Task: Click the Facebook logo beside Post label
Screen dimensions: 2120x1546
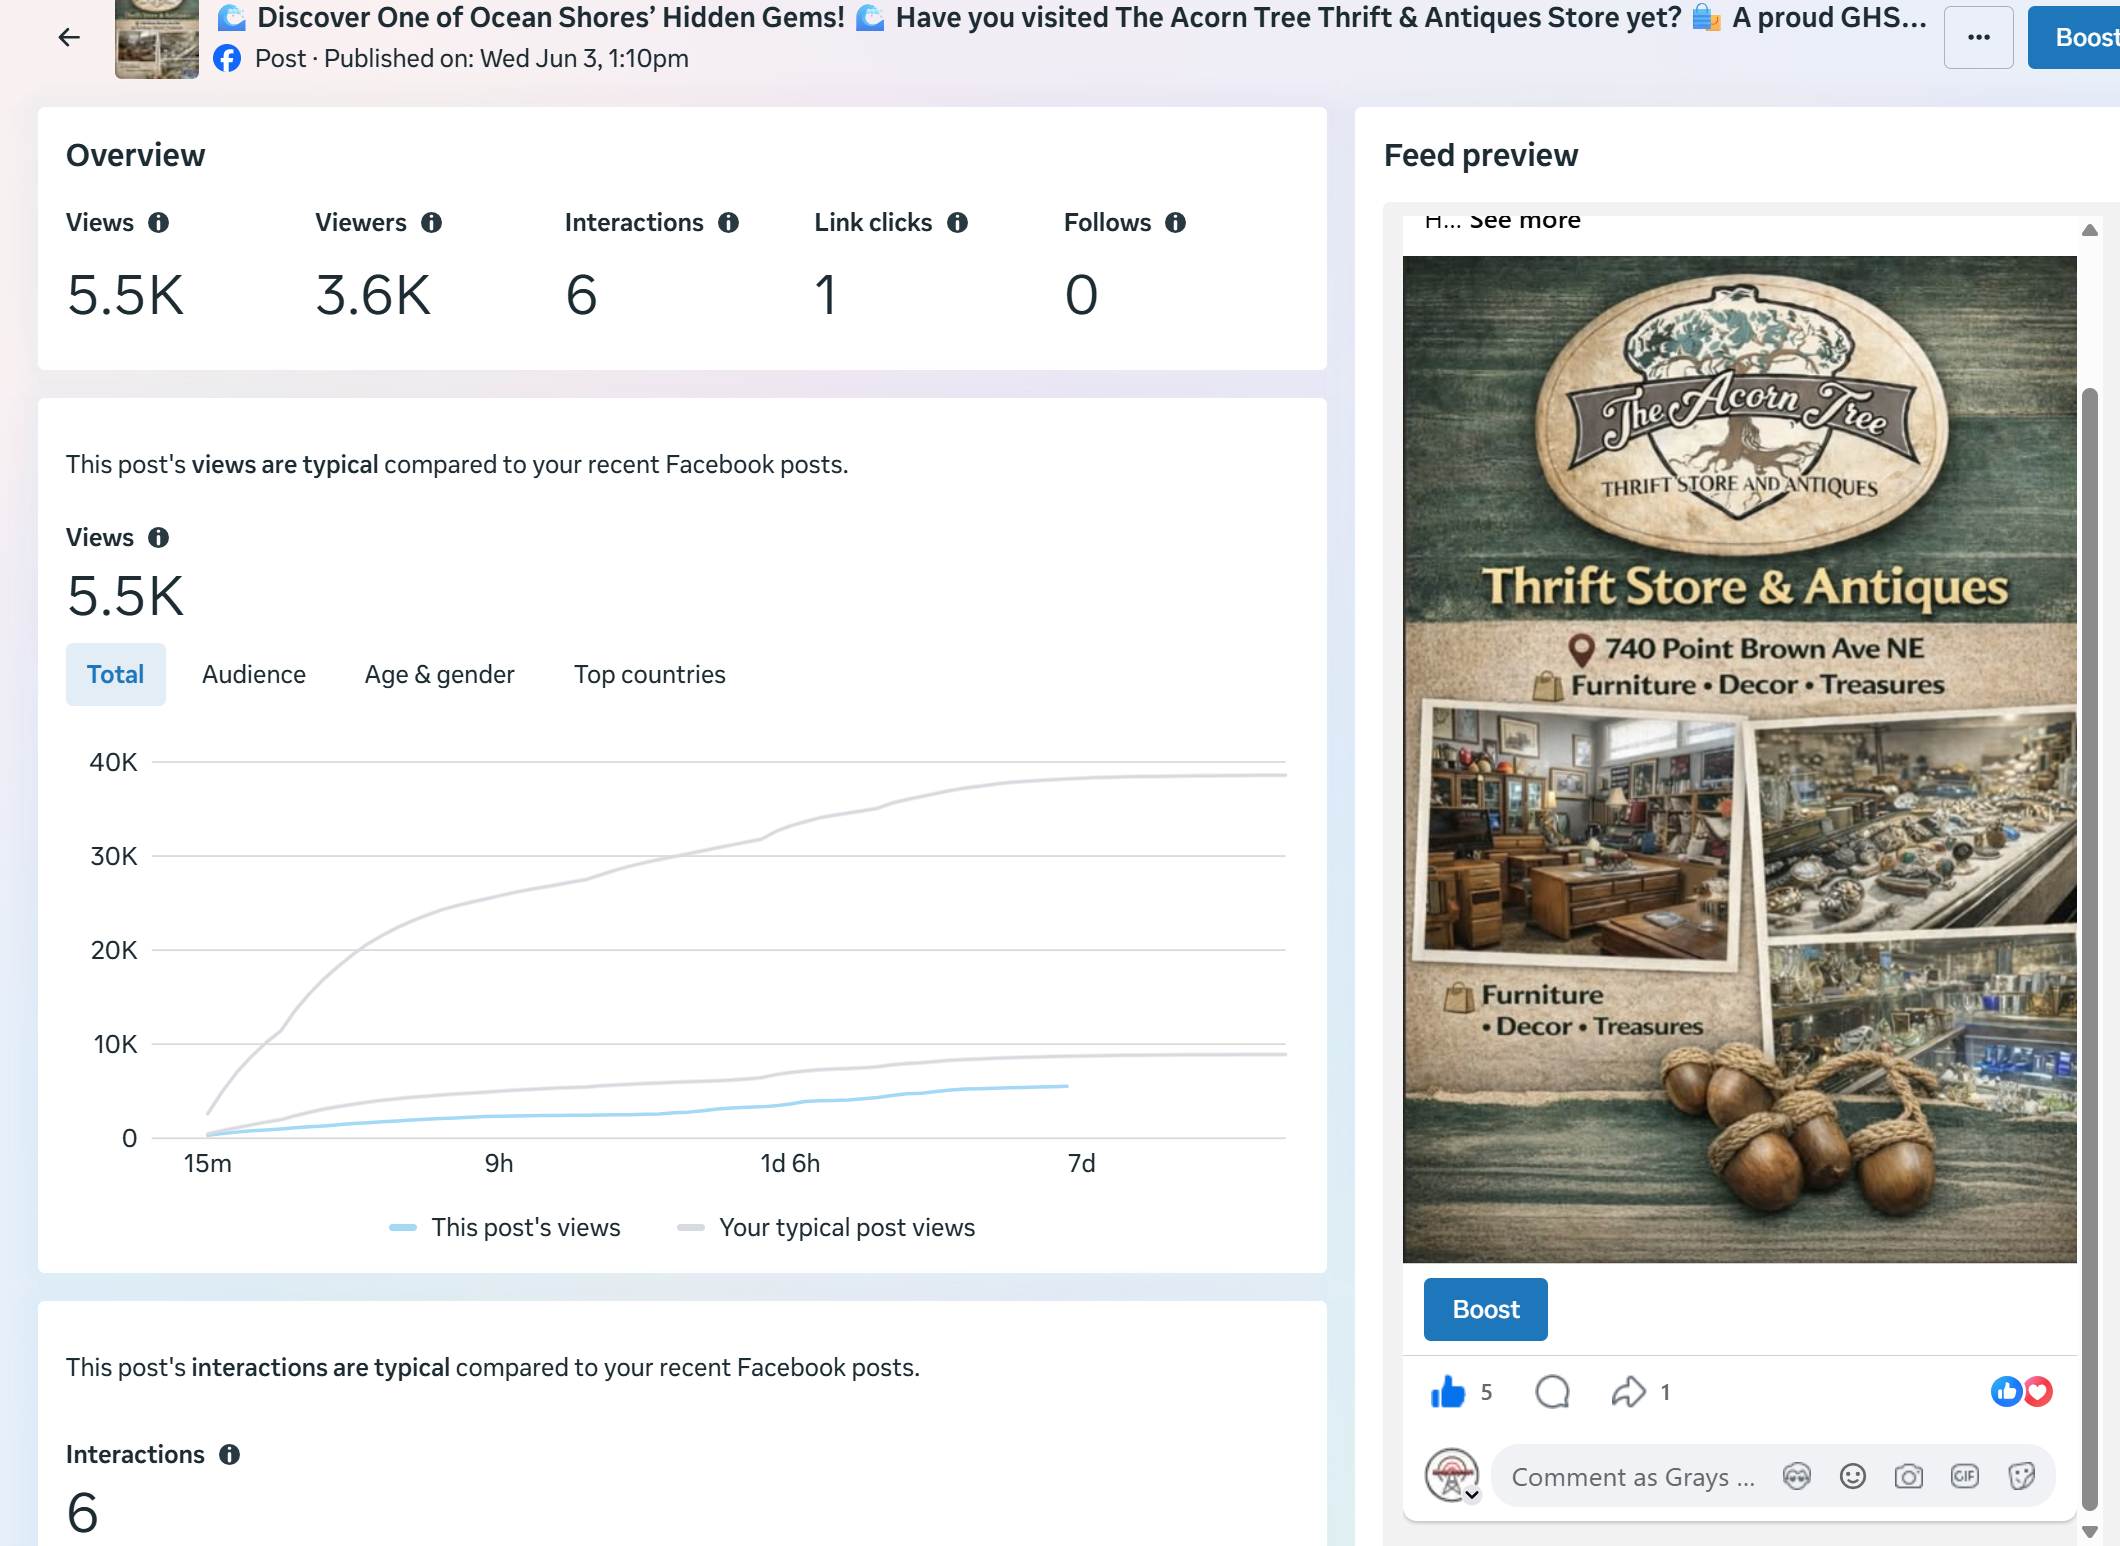Action: coord(227,59)
